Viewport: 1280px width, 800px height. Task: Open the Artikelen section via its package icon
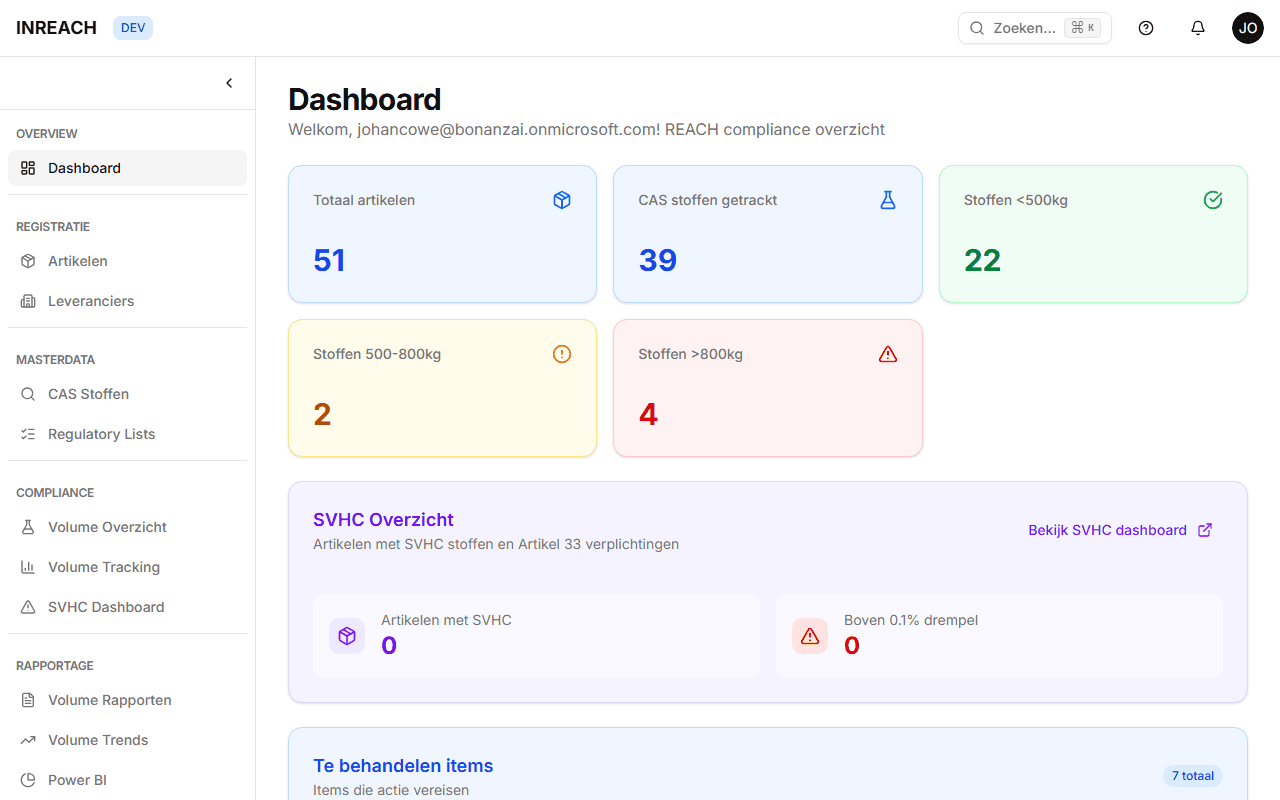[28, 261]
